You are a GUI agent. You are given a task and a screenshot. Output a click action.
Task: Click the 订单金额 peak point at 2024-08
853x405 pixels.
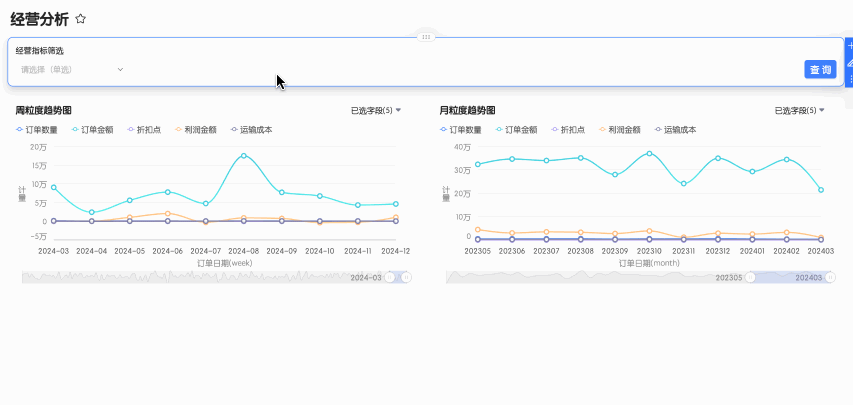point(244,156)
